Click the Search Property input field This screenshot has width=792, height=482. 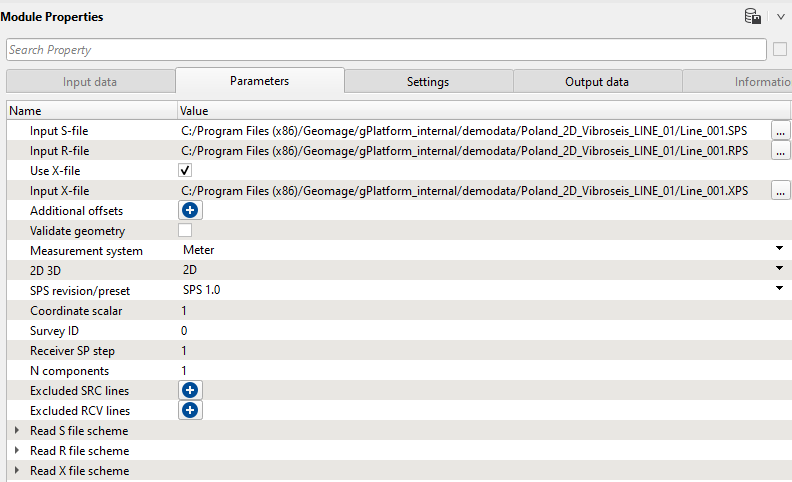(x=385, y=50)
